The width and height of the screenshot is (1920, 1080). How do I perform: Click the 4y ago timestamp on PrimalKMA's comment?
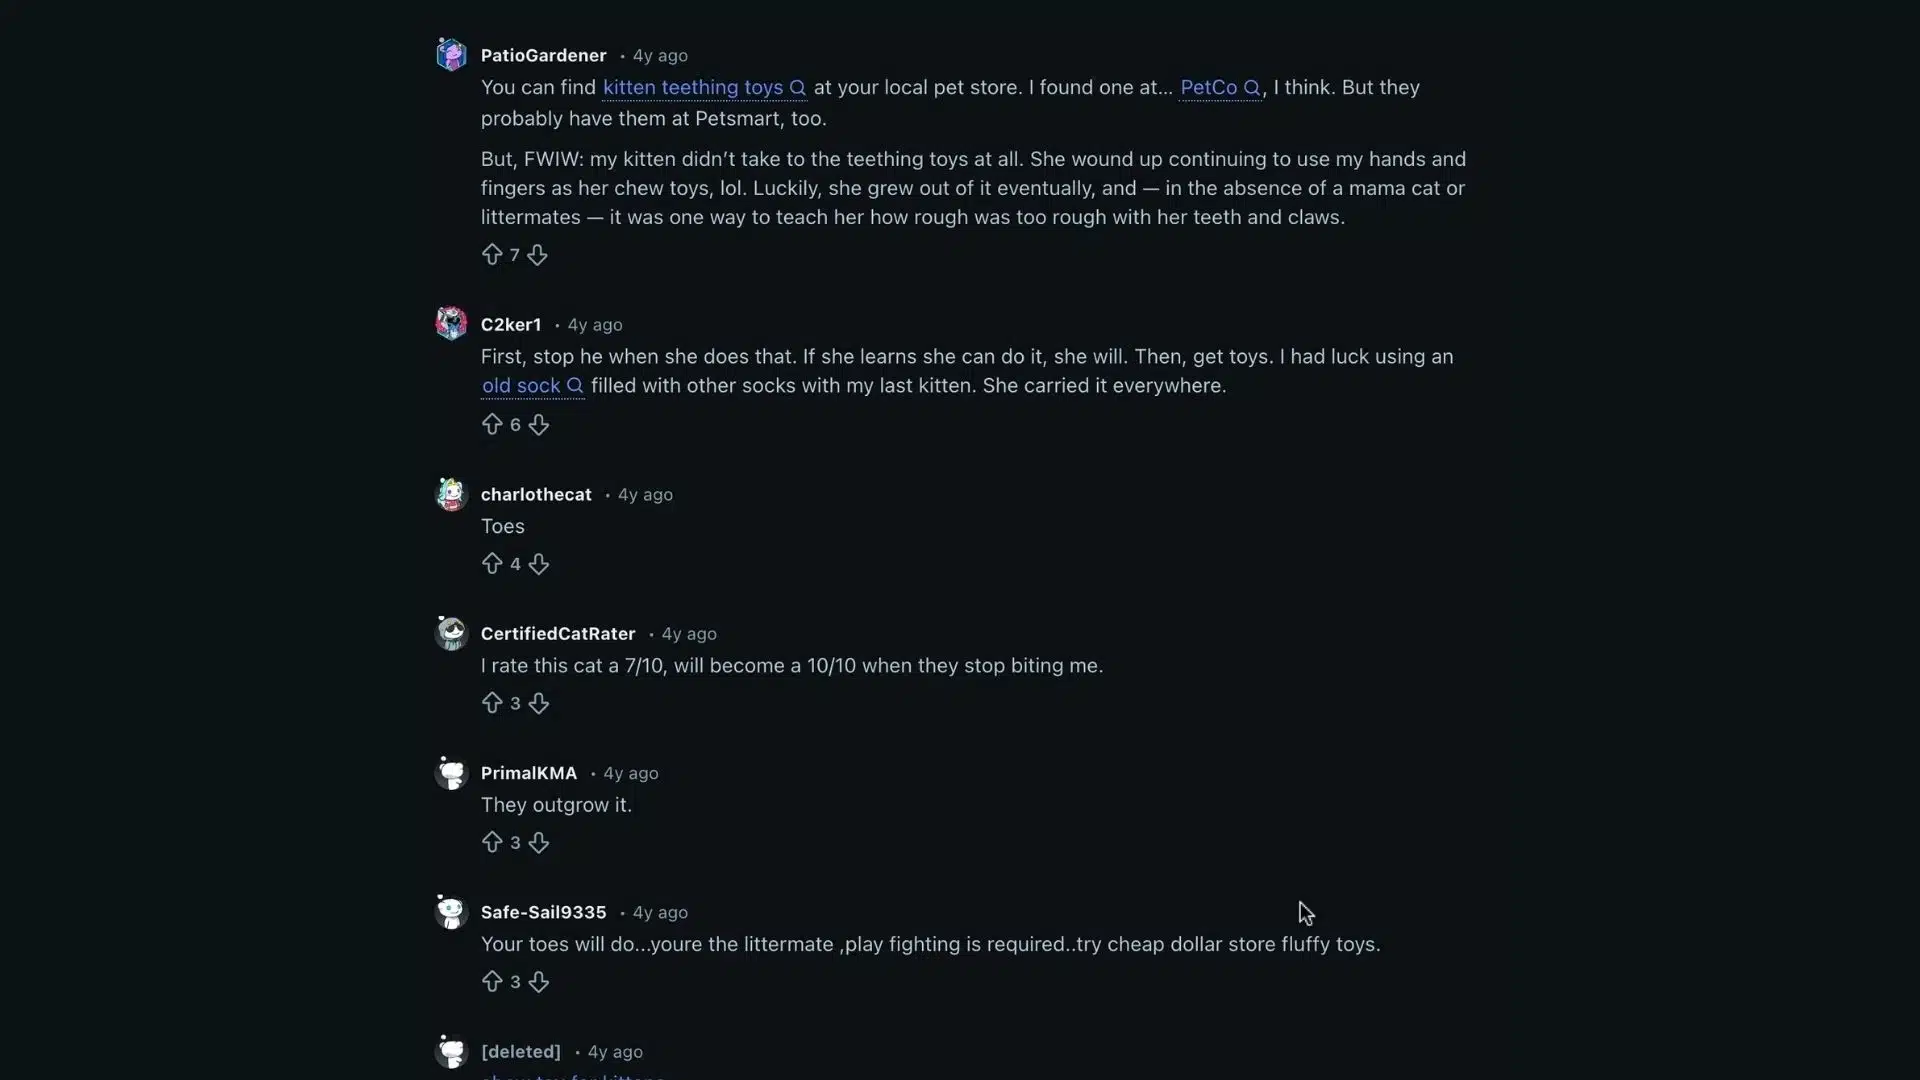(x=630, y=773)
